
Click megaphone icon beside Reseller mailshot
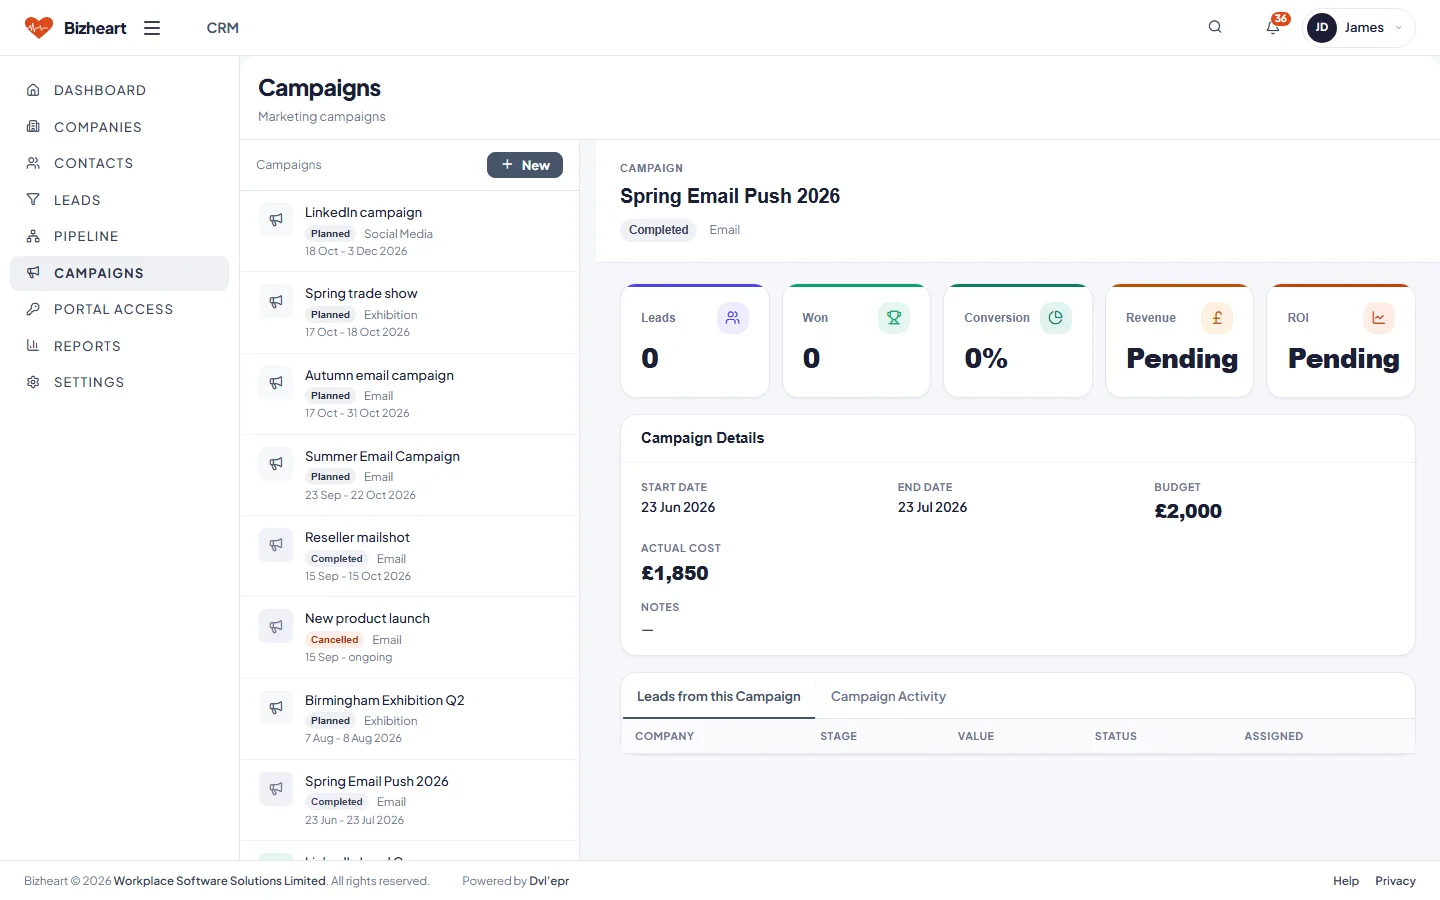[276, 545]
